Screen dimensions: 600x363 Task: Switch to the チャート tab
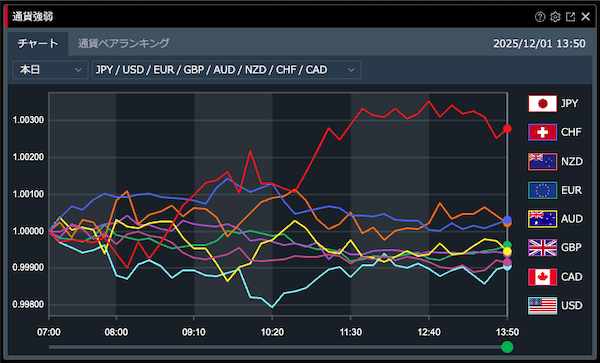point(38,43)
